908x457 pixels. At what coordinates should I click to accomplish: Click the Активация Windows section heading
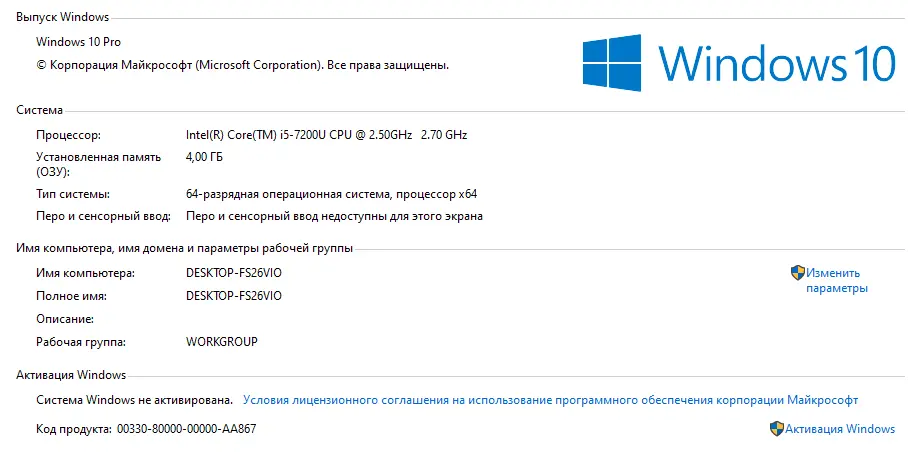[71, 375]
